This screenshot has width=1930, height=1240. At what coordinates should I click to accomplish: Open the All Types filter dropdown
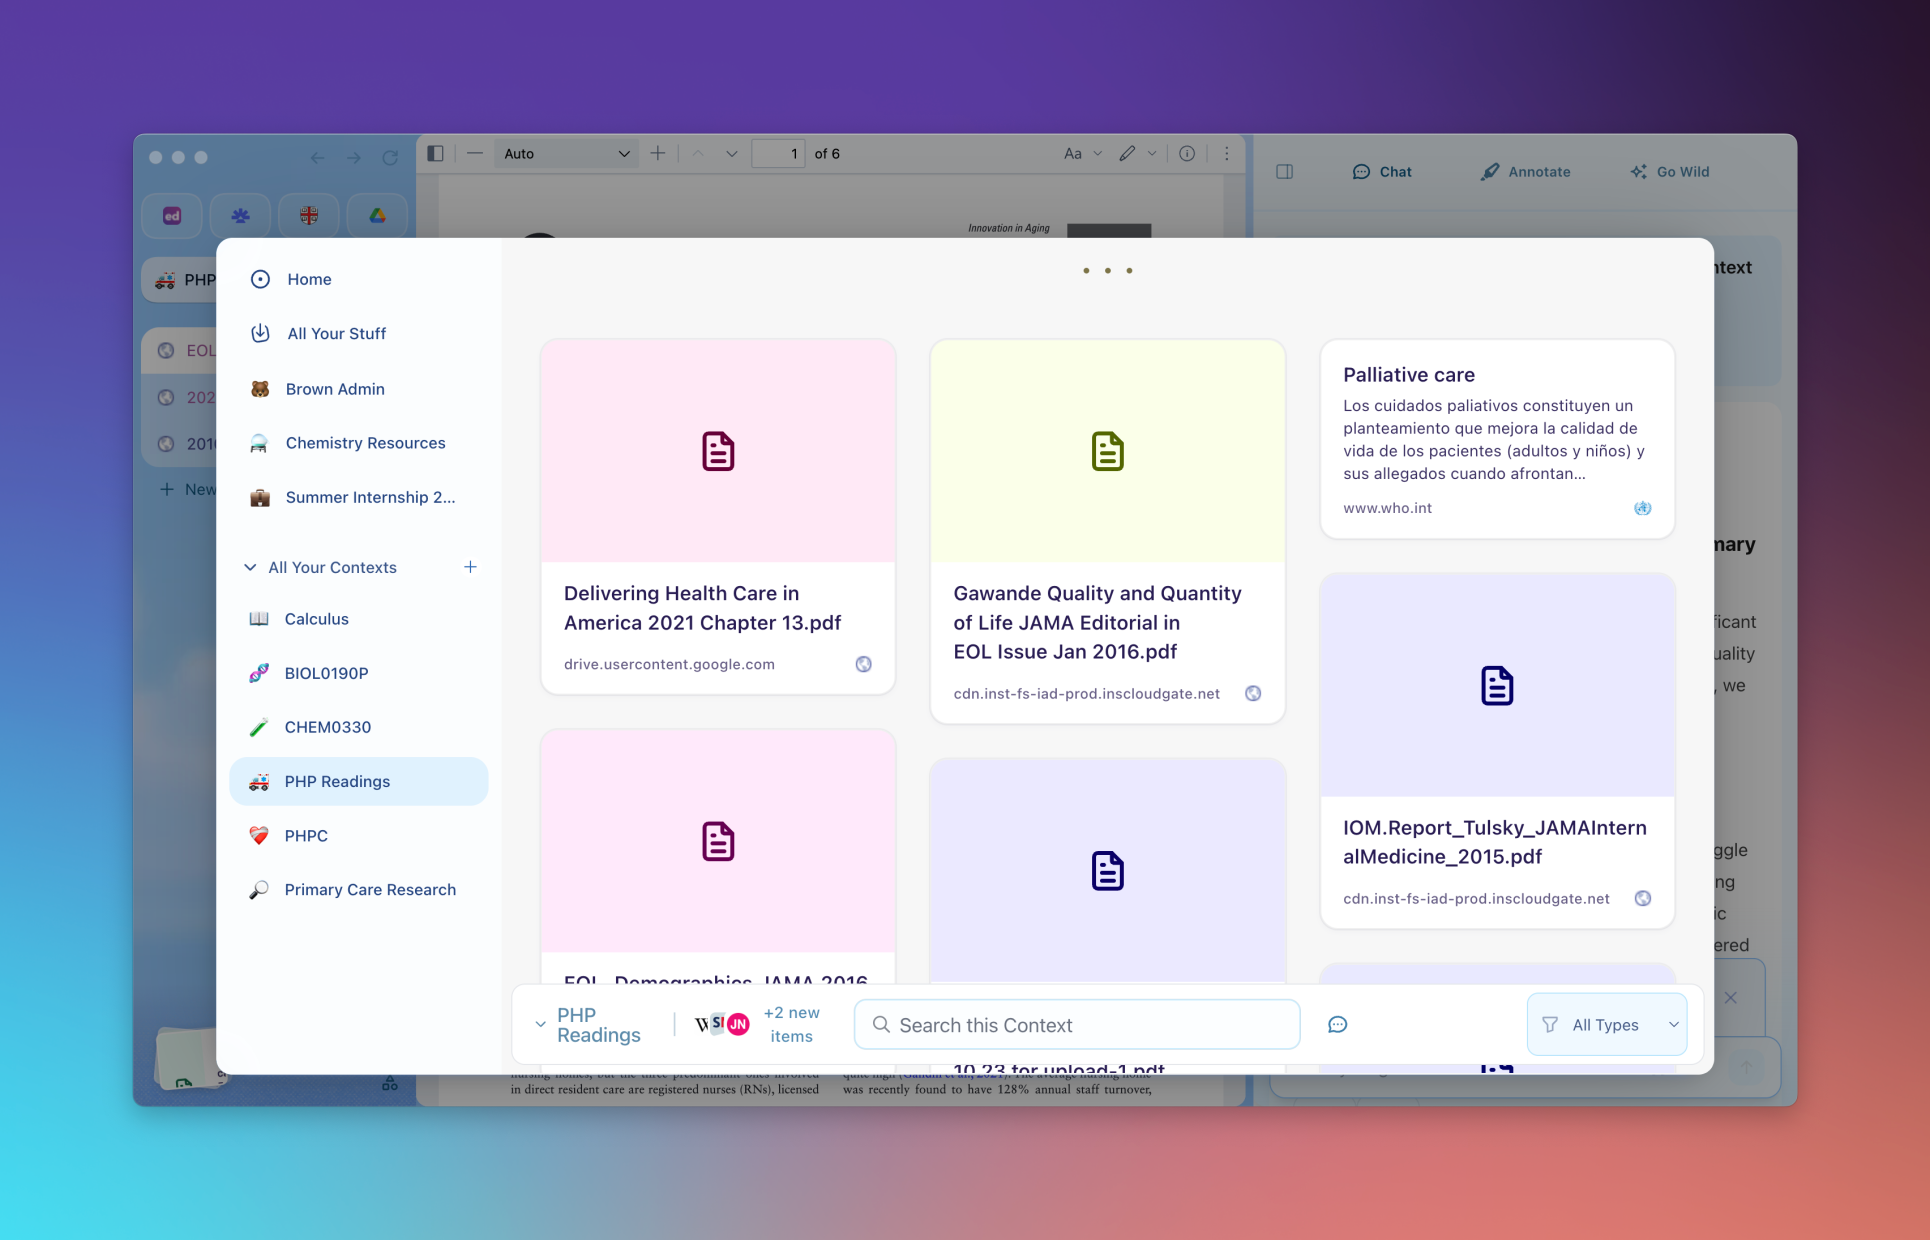(x=1608, y=1023)
